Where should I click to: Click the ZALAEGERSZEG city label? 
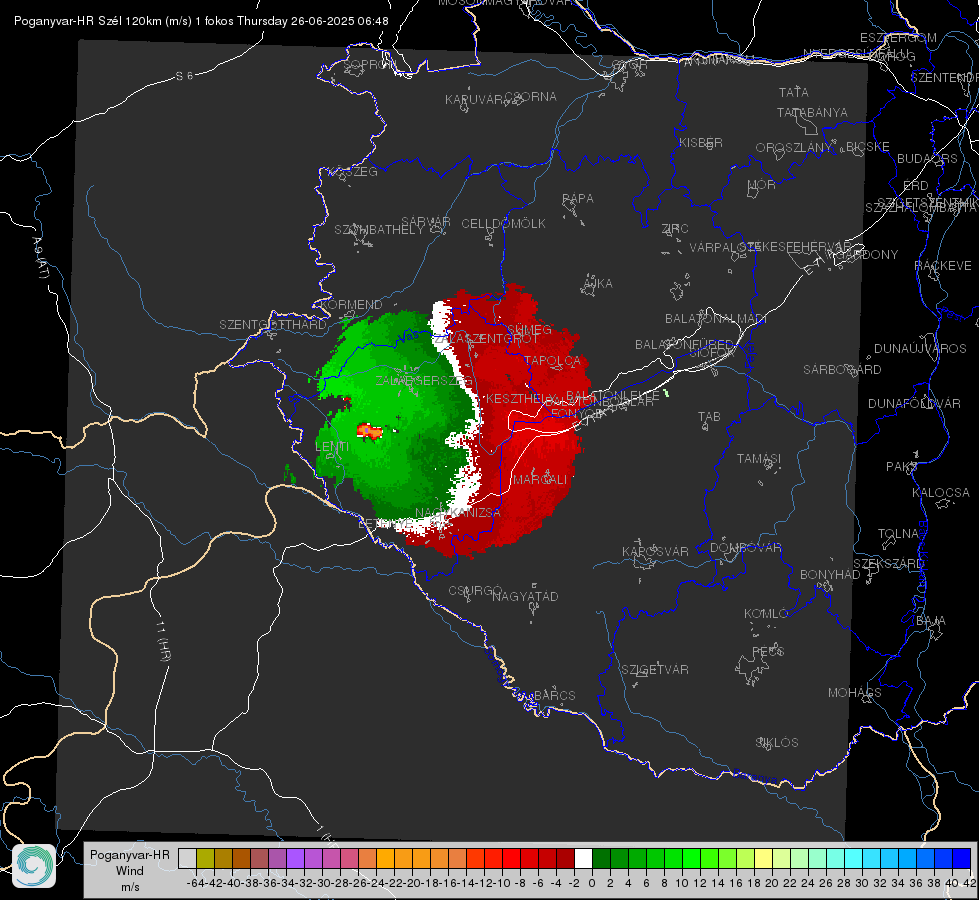(424, 380)
